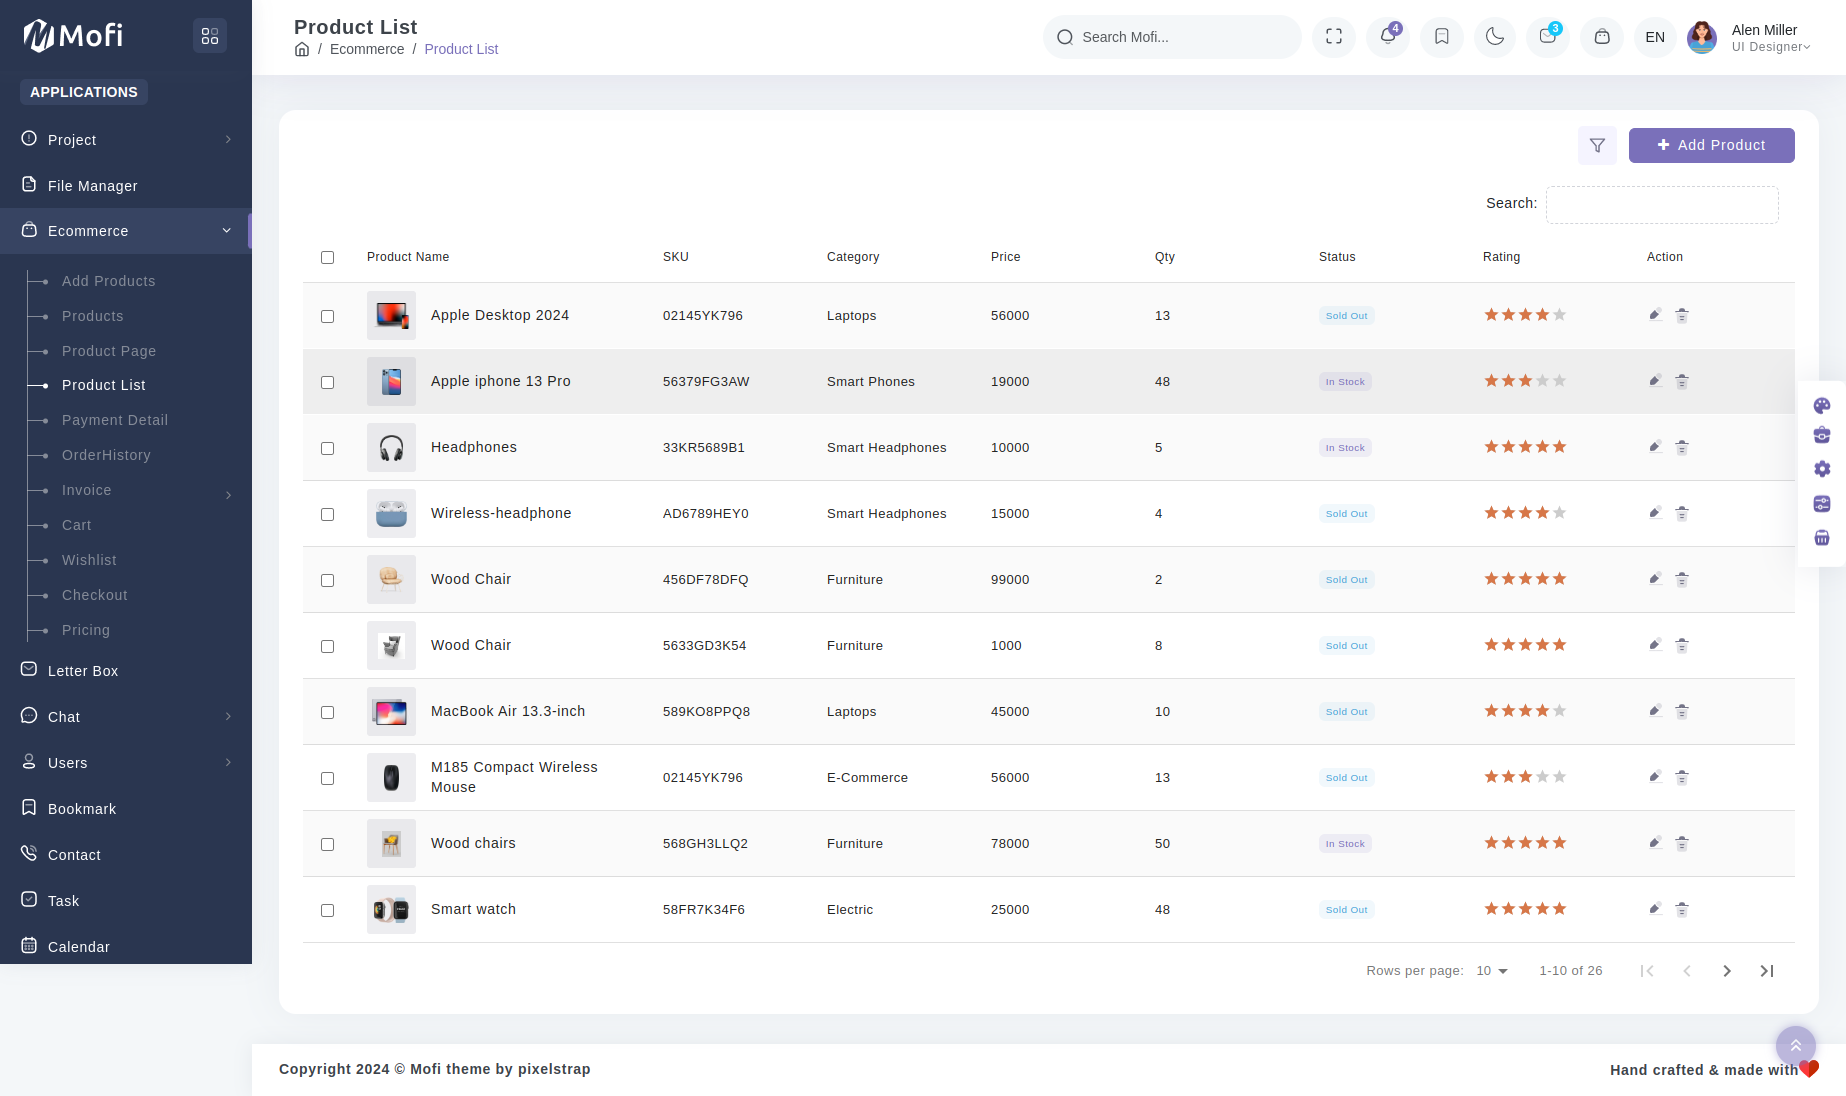Check the select-all products checkbox
The width and height of the screenshot is (1846, 1096).
327,258
